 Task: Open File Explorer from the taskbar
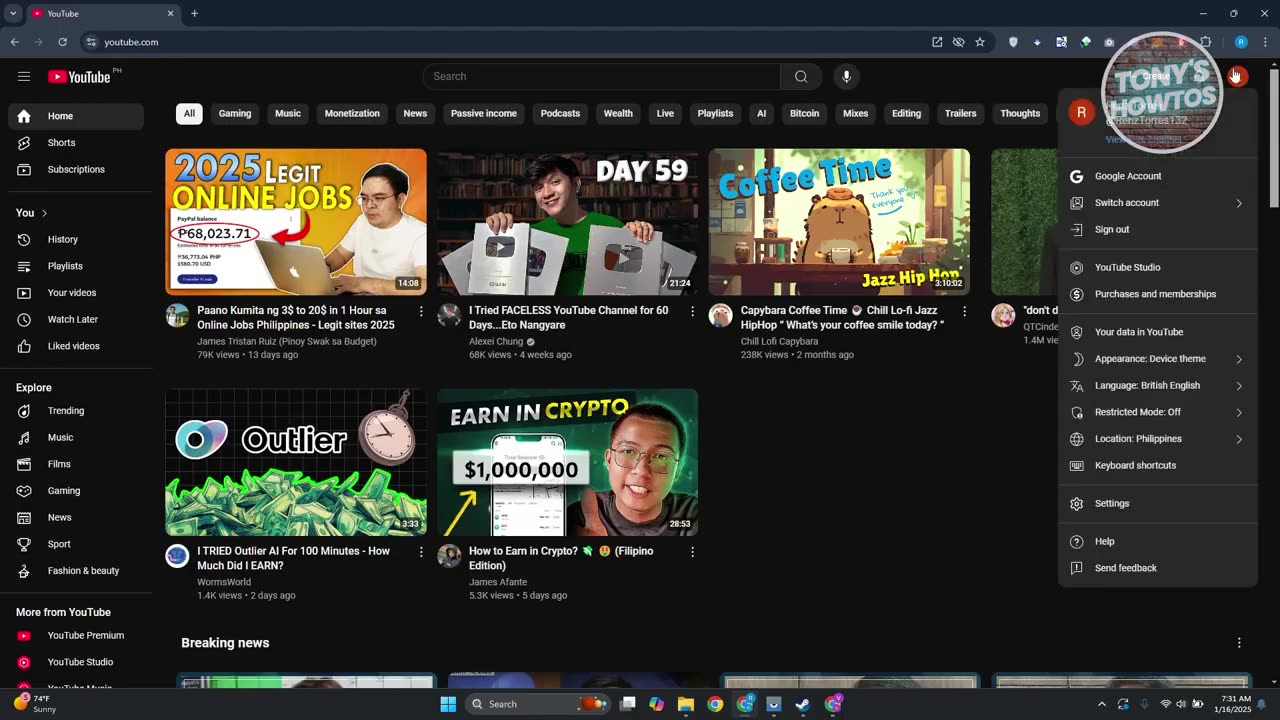(686, 704)
